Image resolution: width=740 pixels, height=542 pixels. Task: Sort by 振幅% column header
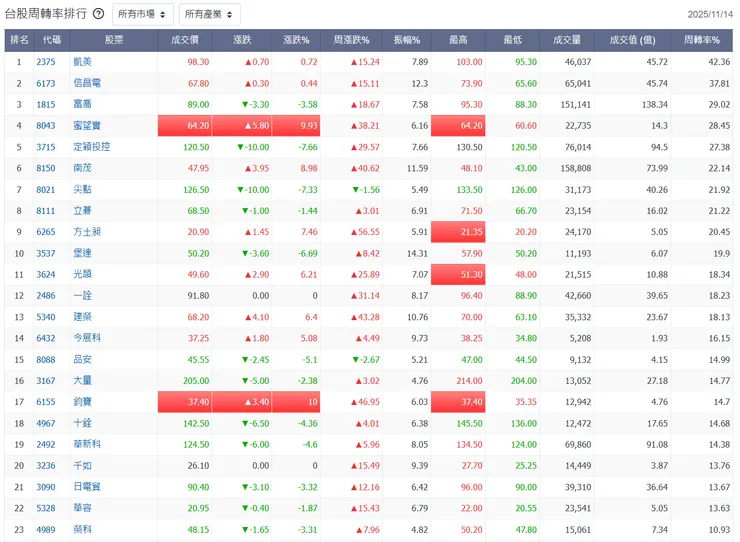[x=407, y=40]
